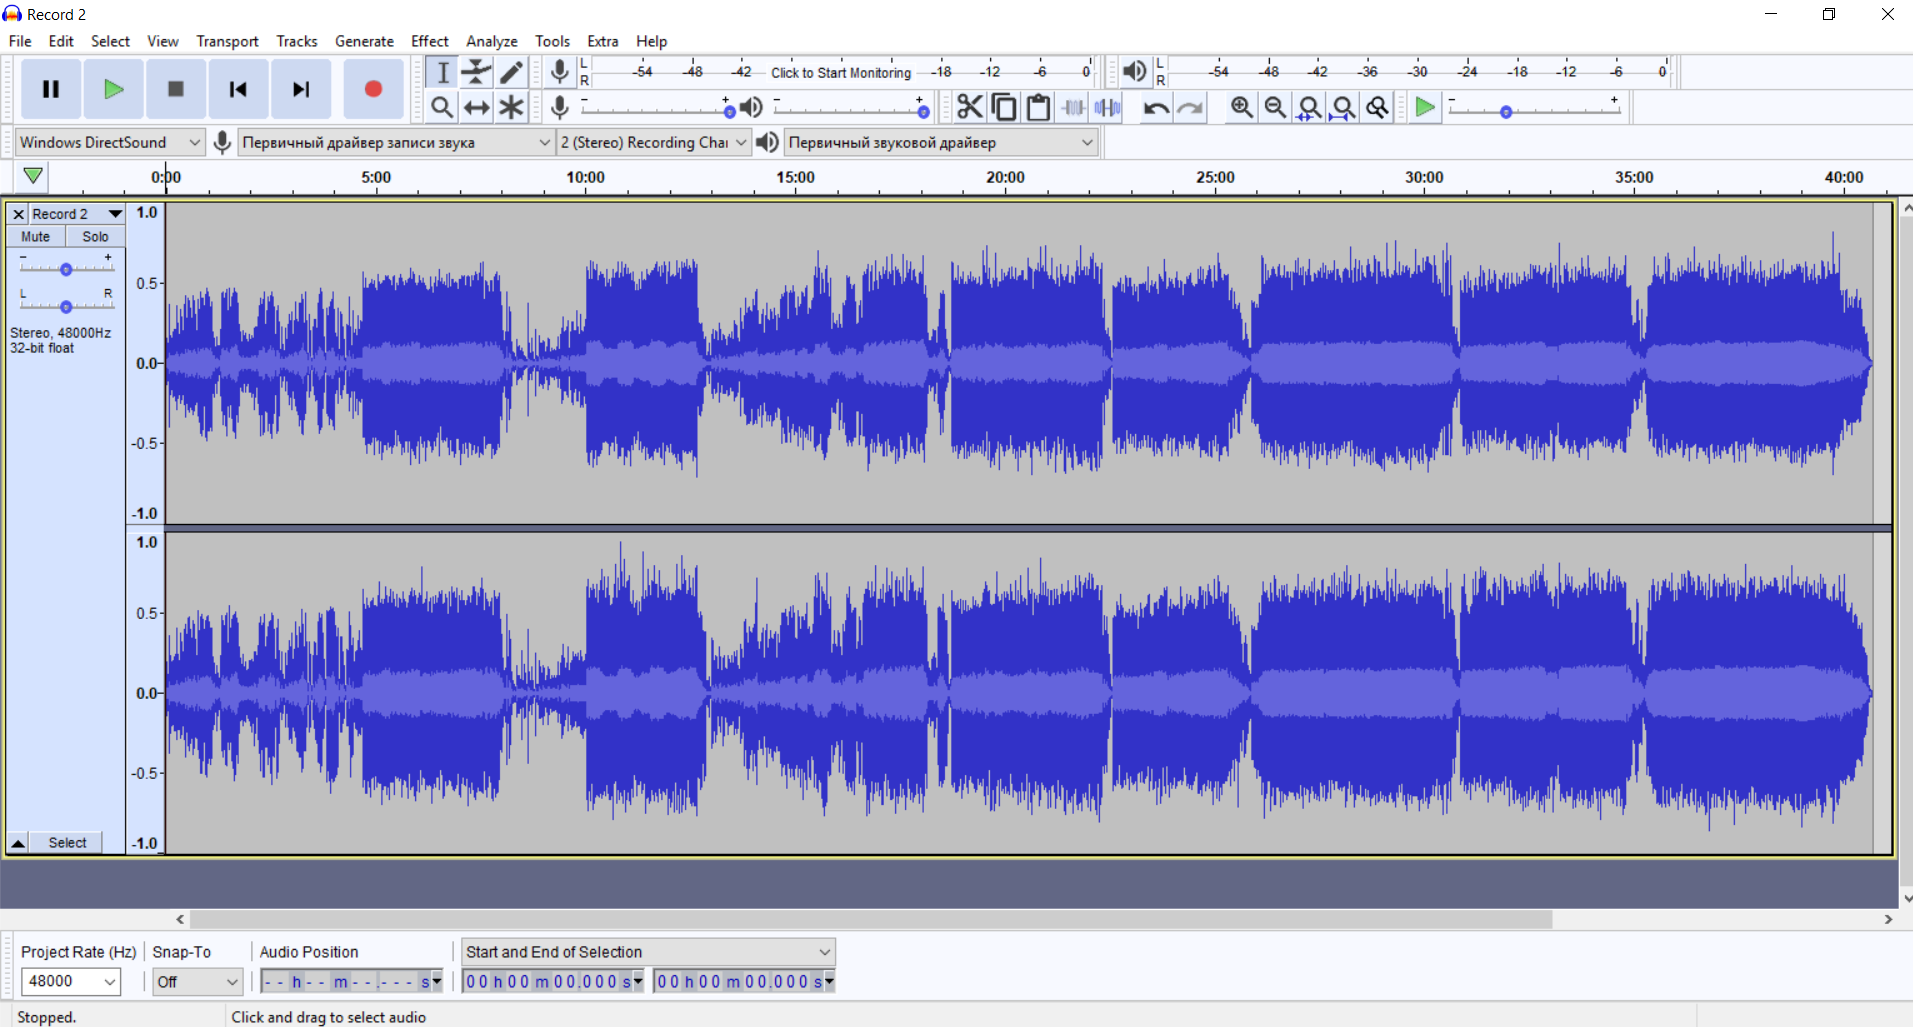Image resolution: width=1913 pixels, height=1027 pixels.
Task: Click Trim audio outside selection icon
Action: 1073,107
